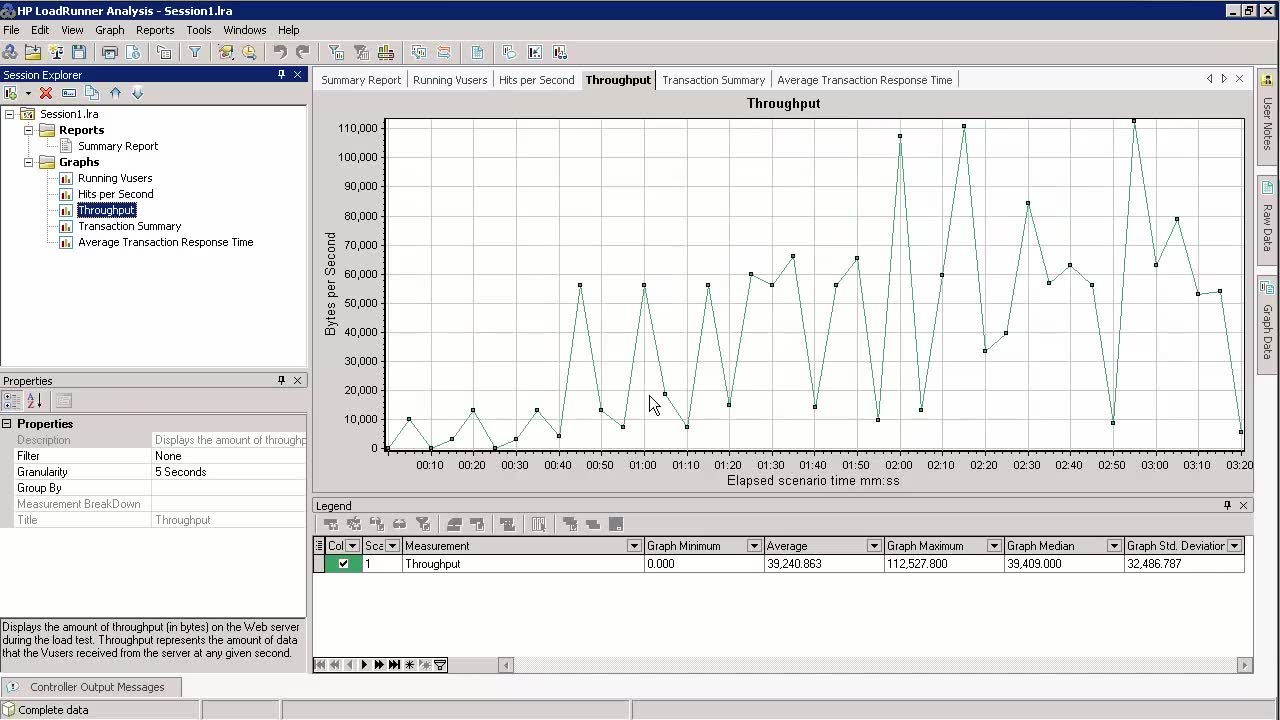1280x720 pixels.
Task: Click the Undo arrow in the toolbar
Action: pos(280,52)
